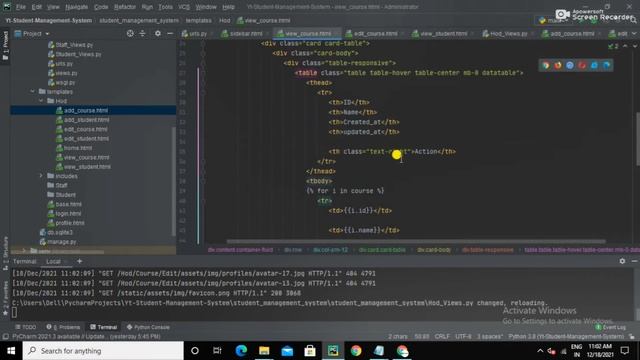The height and width of the screenshot is (360, 640).
Task: Open Firefox browser preview icon in editor
Action: click(x=558, y=65)
